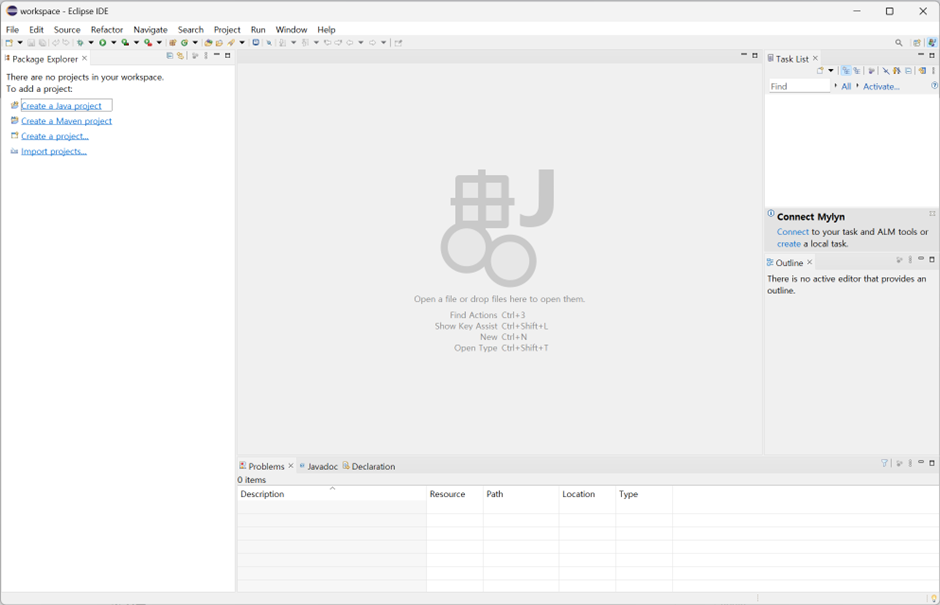Click the Coverage launch toolbar icon
The width and height of the screenshot is (940, 605).
click(125, 43)
